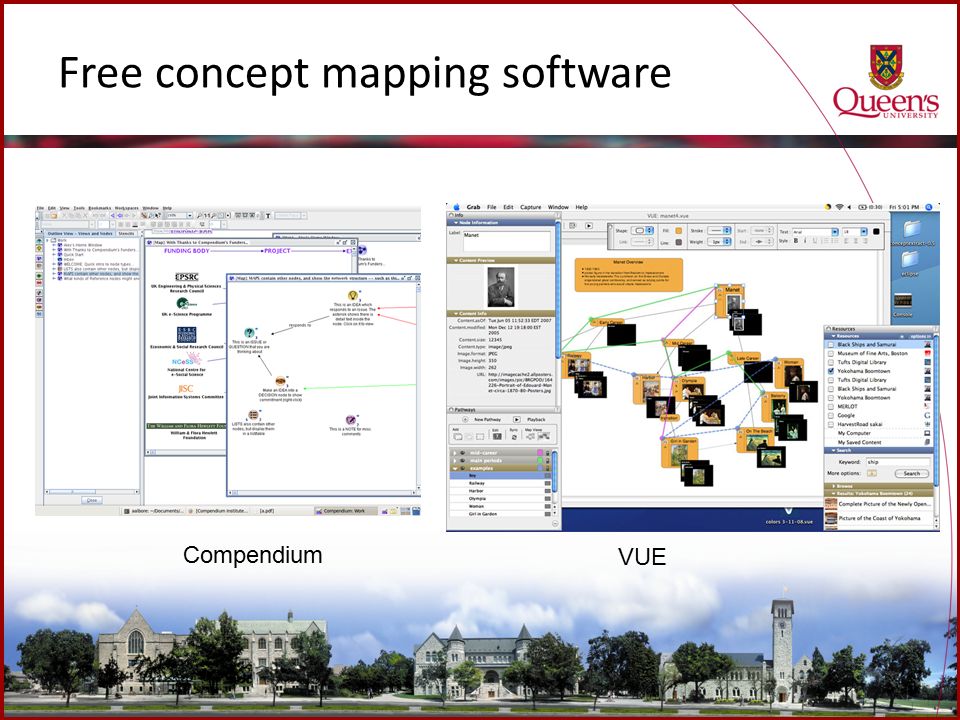Viewport: 960px width, 720px height.
Task: Click the orange Fill color swatch
Action: click(x=678, y=231)
